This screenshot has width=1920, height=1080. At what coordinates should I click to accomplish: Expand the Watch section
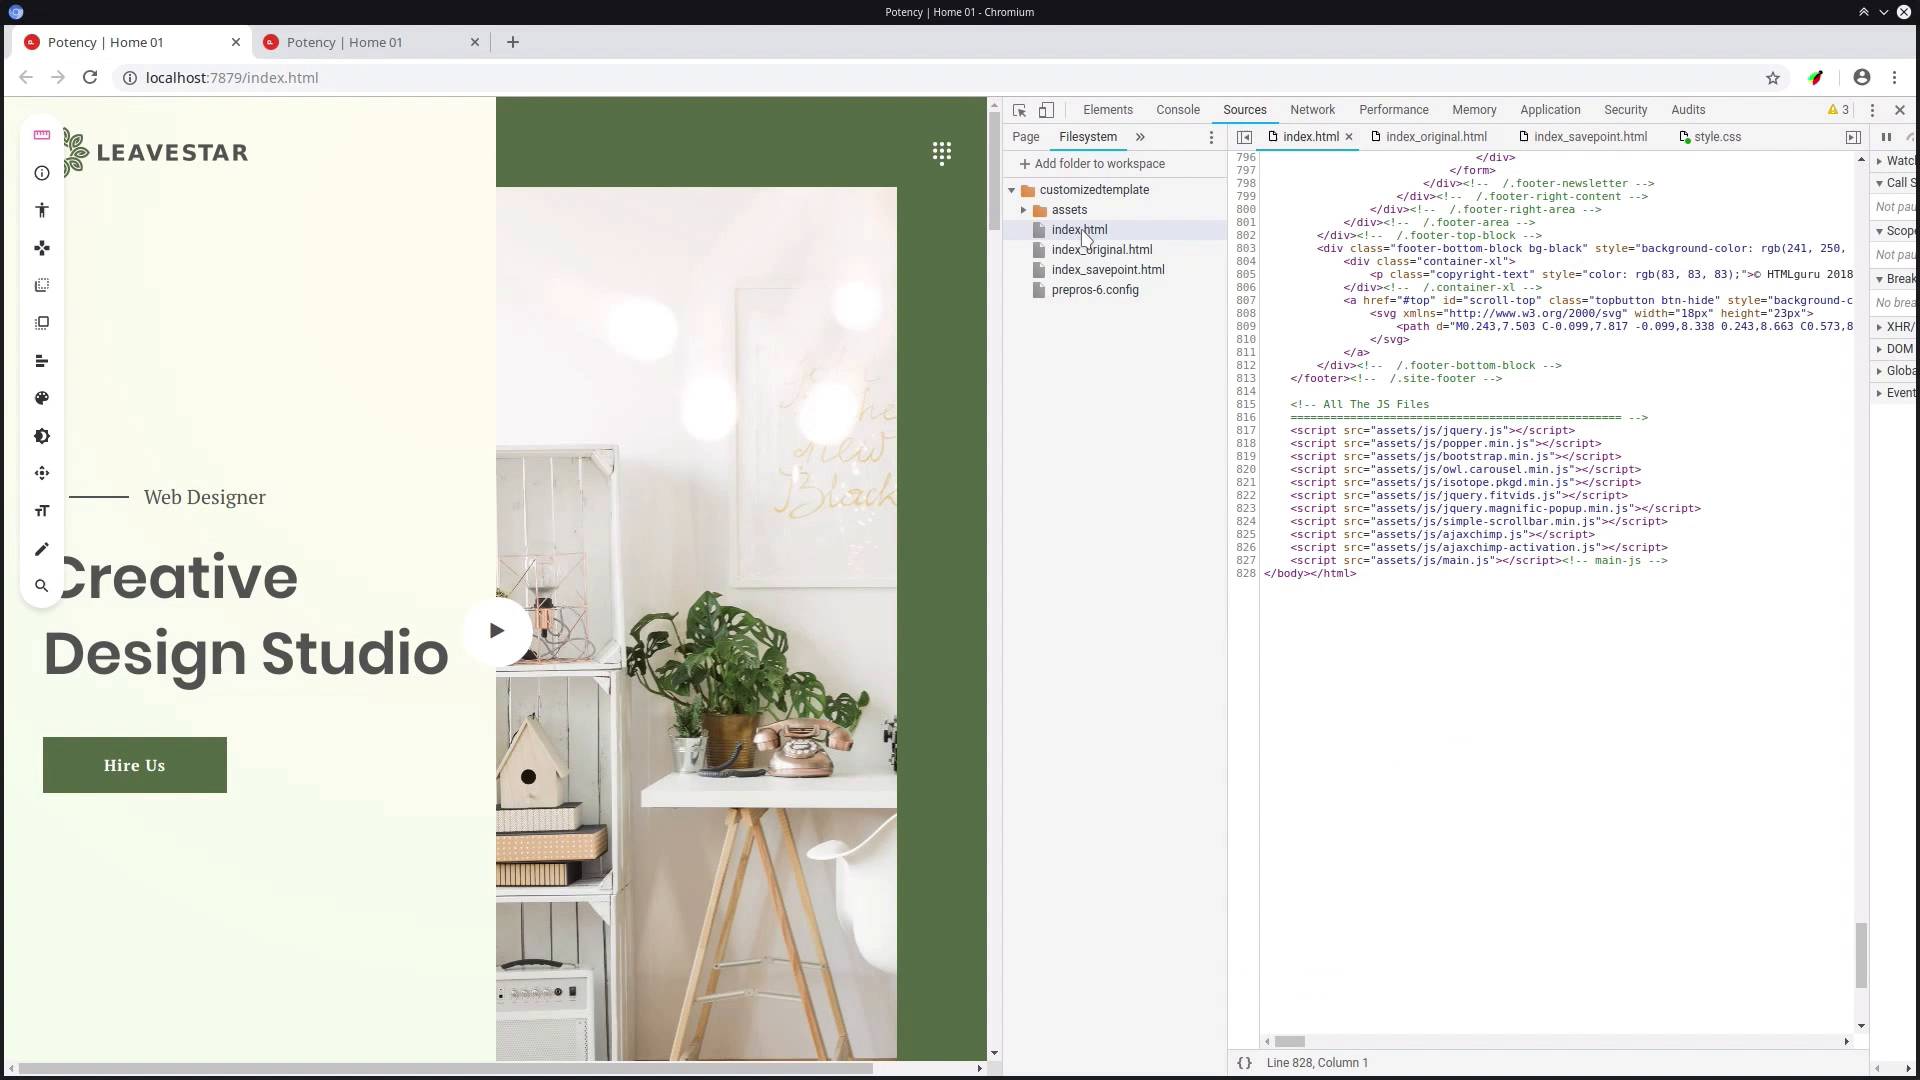pyautogui.click(x=1895, y=161)
